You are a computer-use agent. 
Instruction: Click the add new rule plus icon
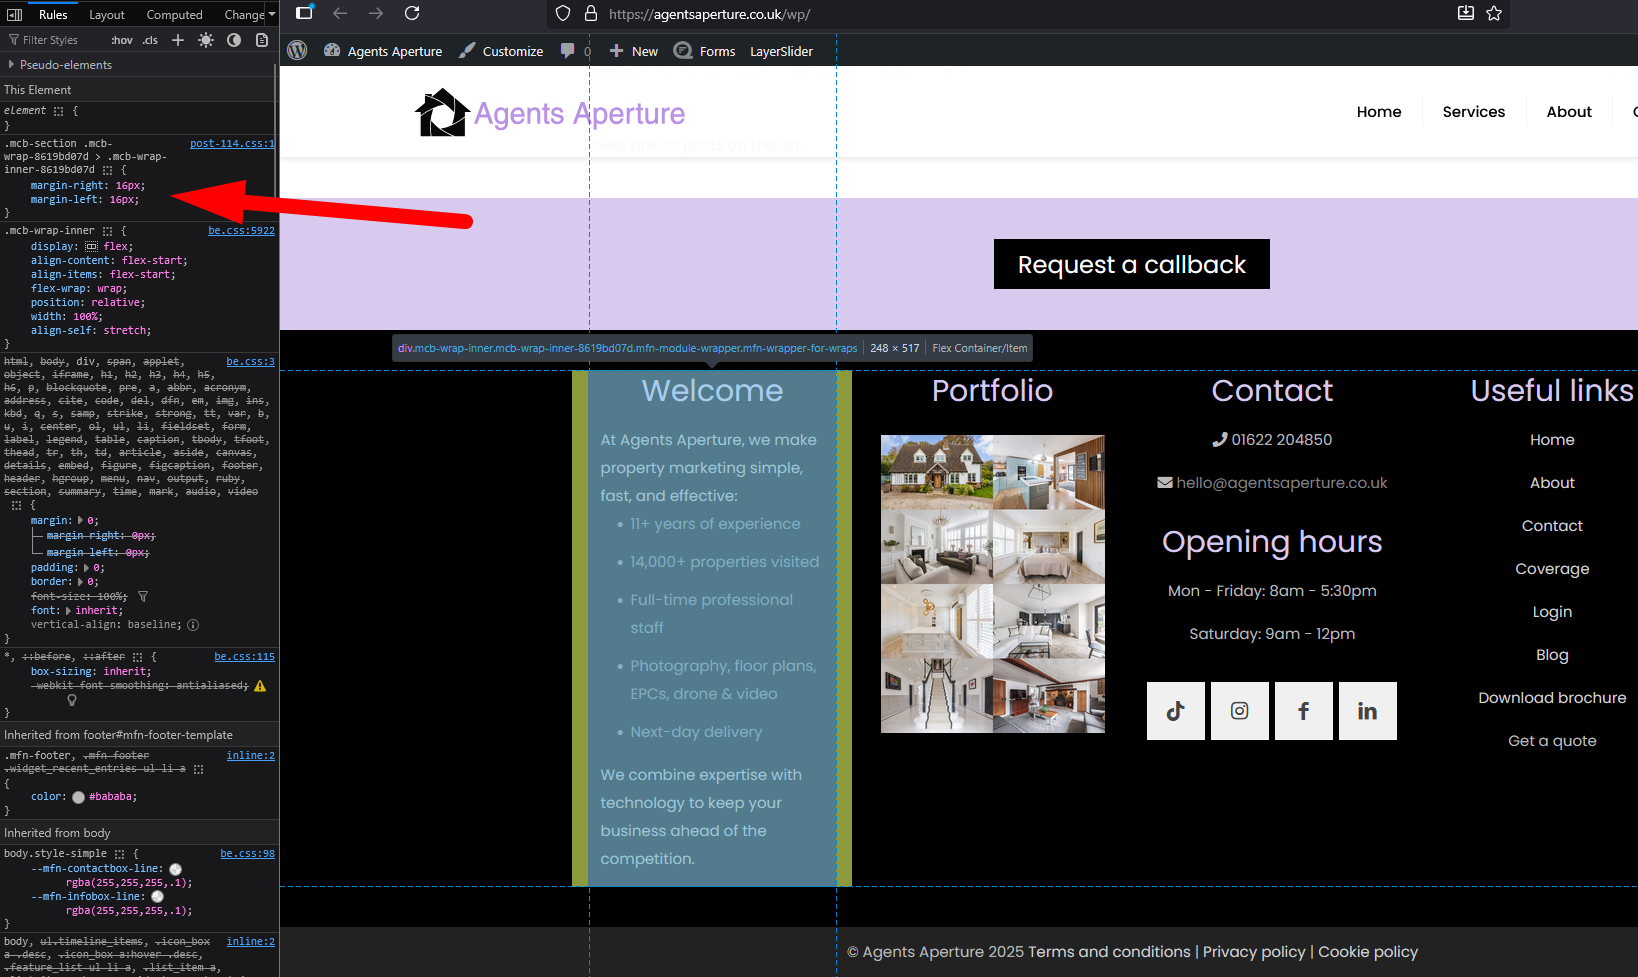click(x=178, y=40)
